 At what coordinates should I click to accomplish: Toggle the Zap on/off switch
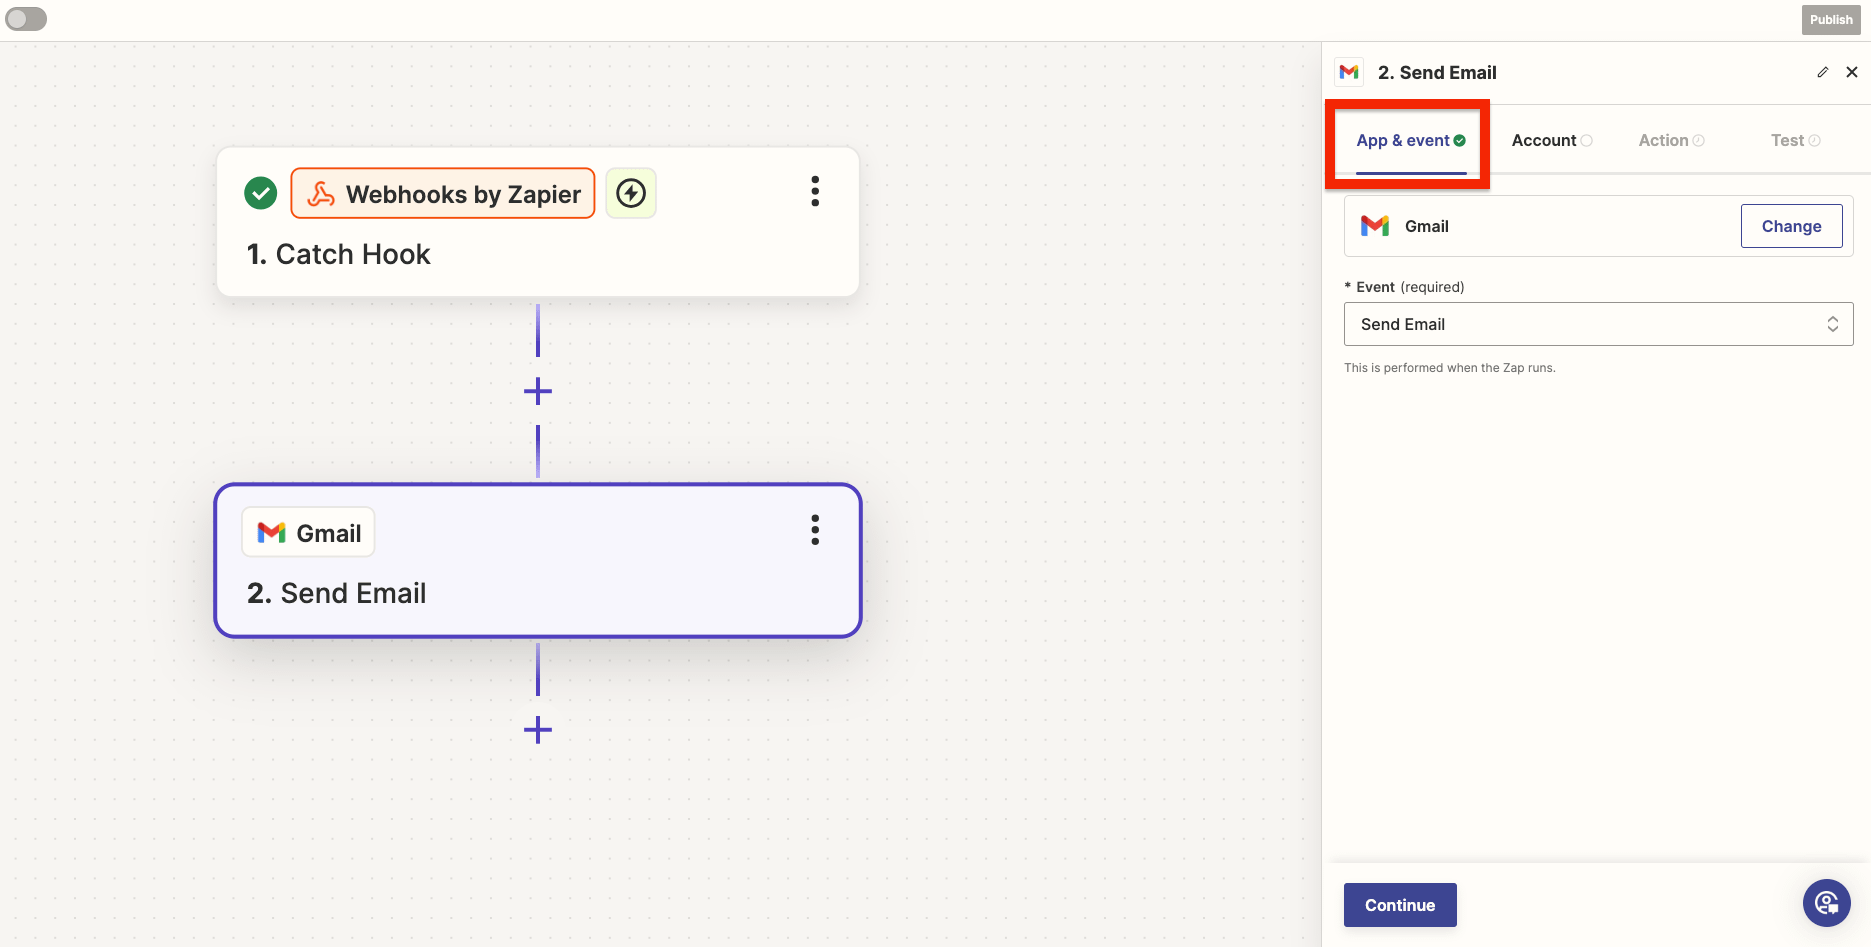click(26, 19)
